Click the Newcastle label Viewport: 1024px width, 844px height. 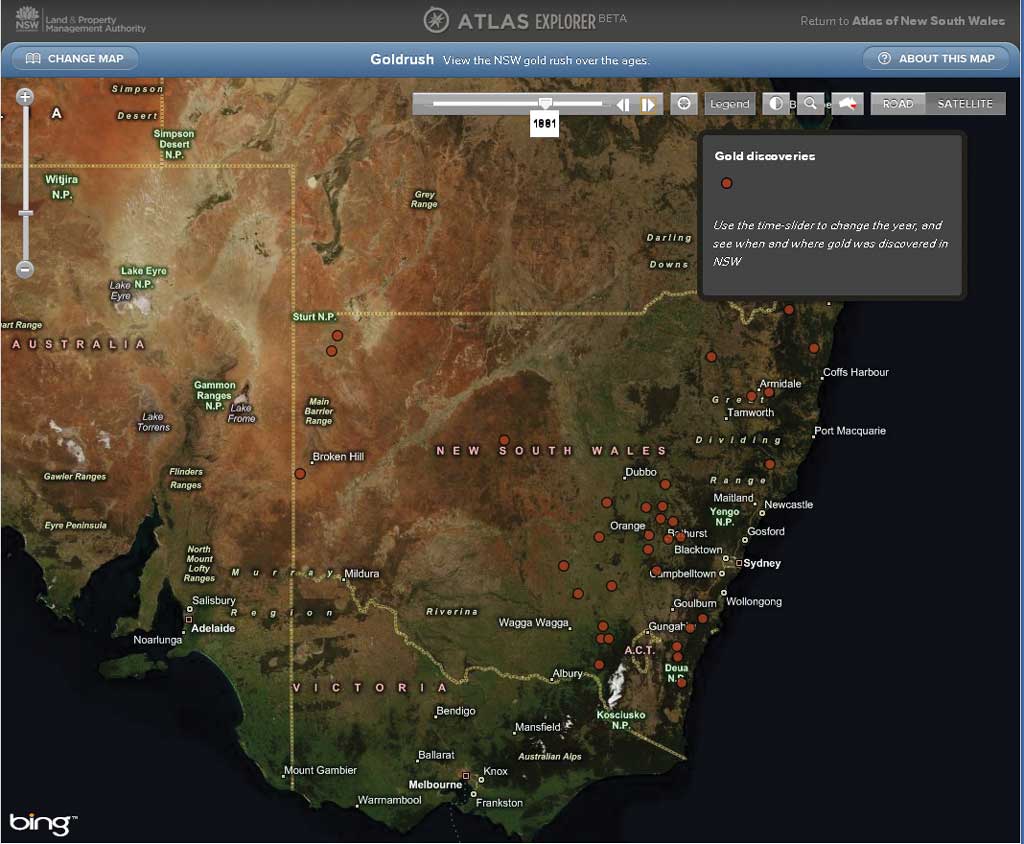(x=788, y=505)
